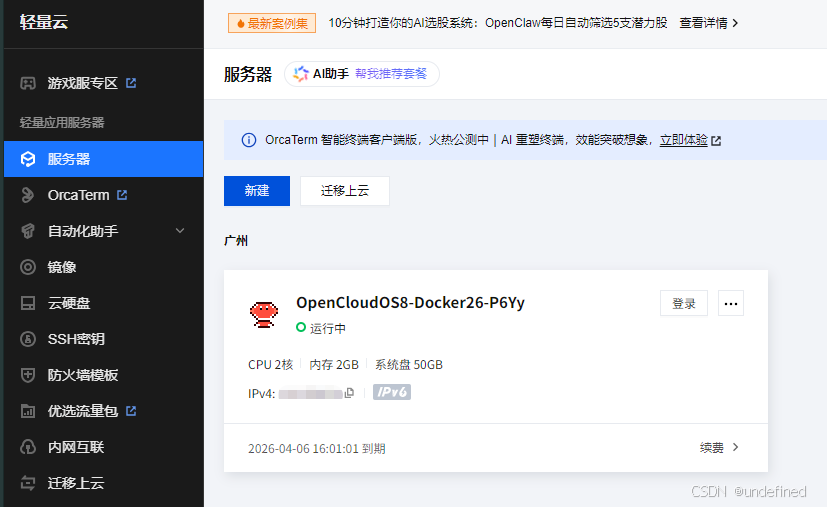The height and width of the screenshot is (507, 827).
Task: Copy the IPv4 address icon
Action: point(349,393)
